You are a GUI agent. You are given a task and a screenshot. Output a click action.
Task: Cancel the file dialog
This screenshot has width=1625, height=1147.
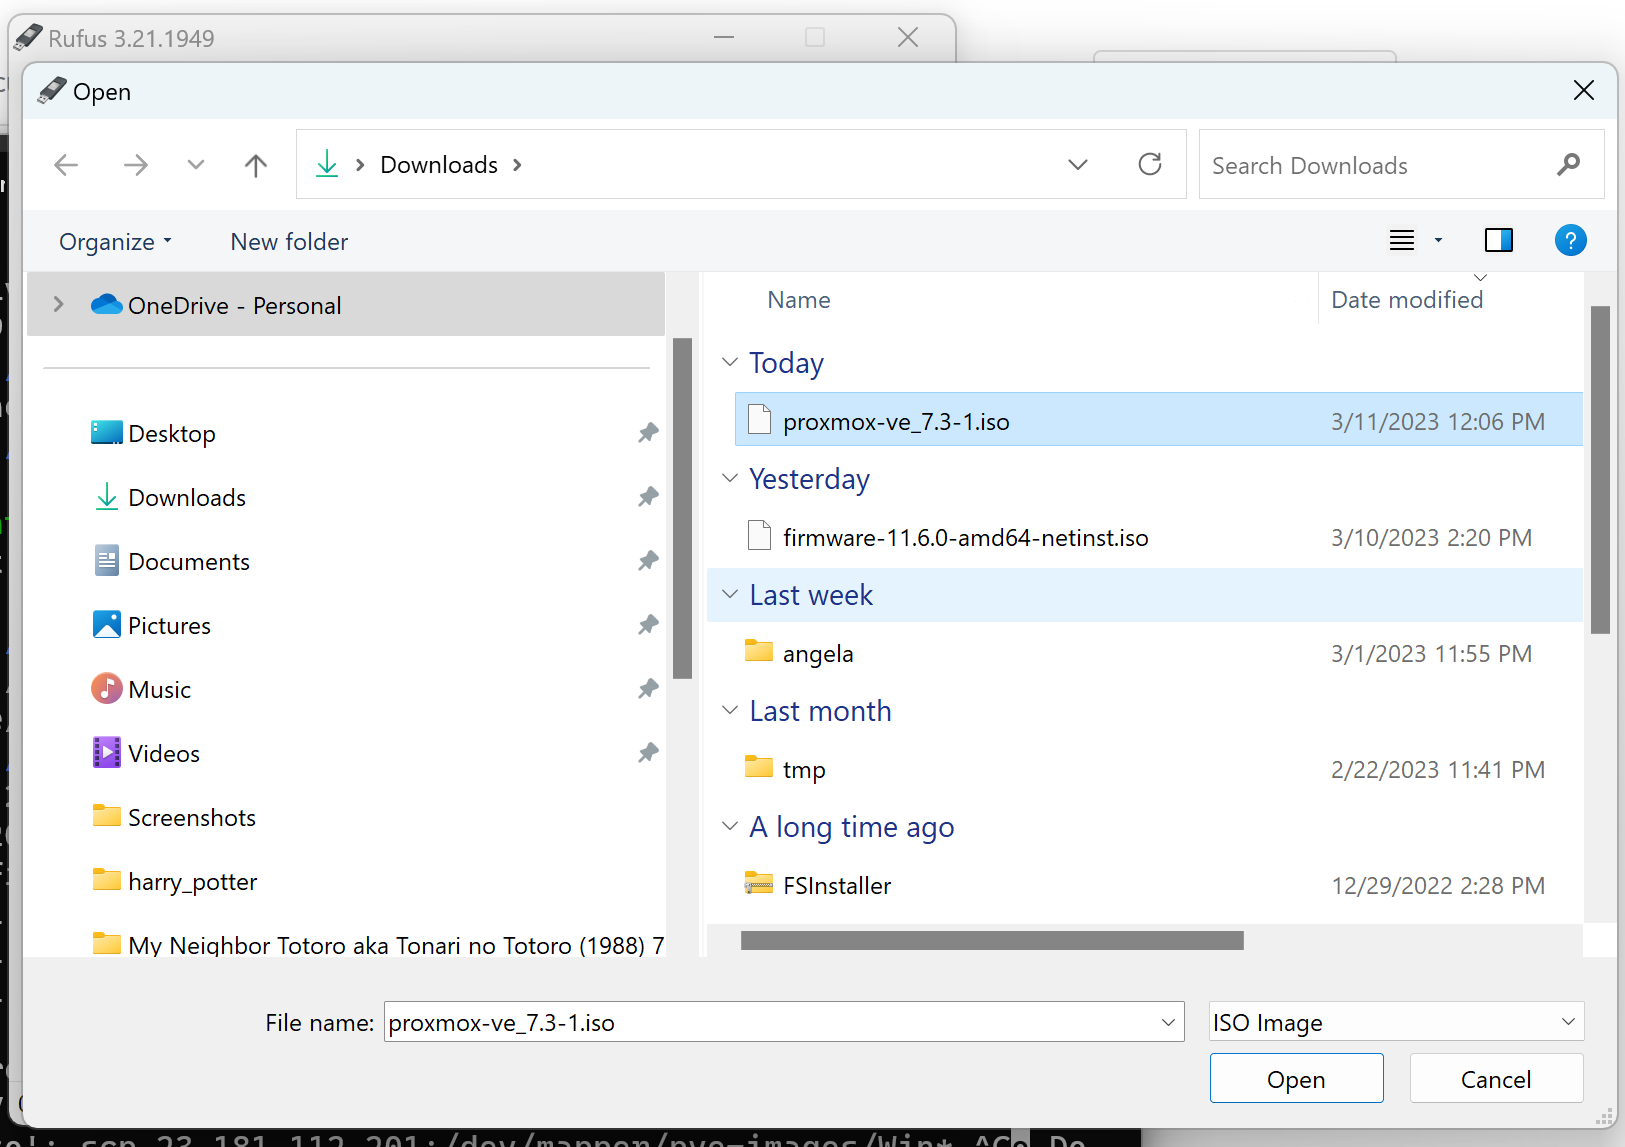(1495, 1079)
